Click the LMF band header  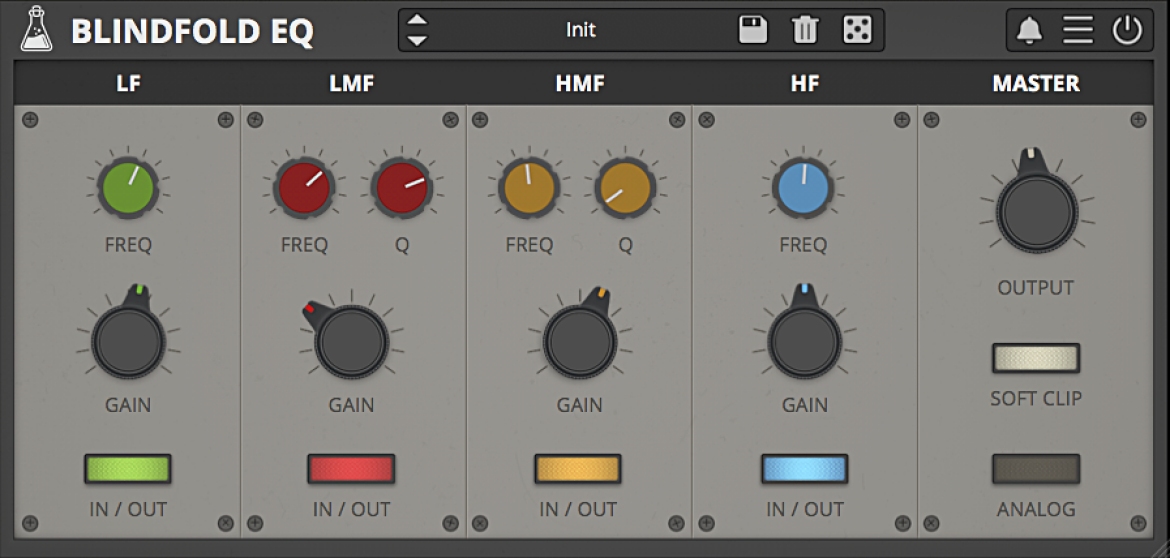point(351,84)
